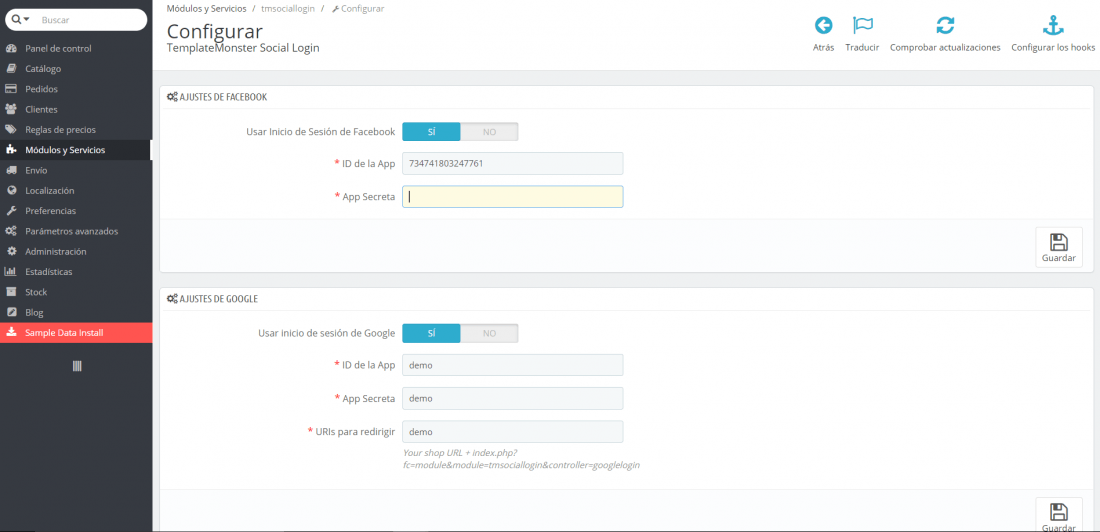
Task: Save Facebook settings with Guardar button
Action: click(1059, 247)
